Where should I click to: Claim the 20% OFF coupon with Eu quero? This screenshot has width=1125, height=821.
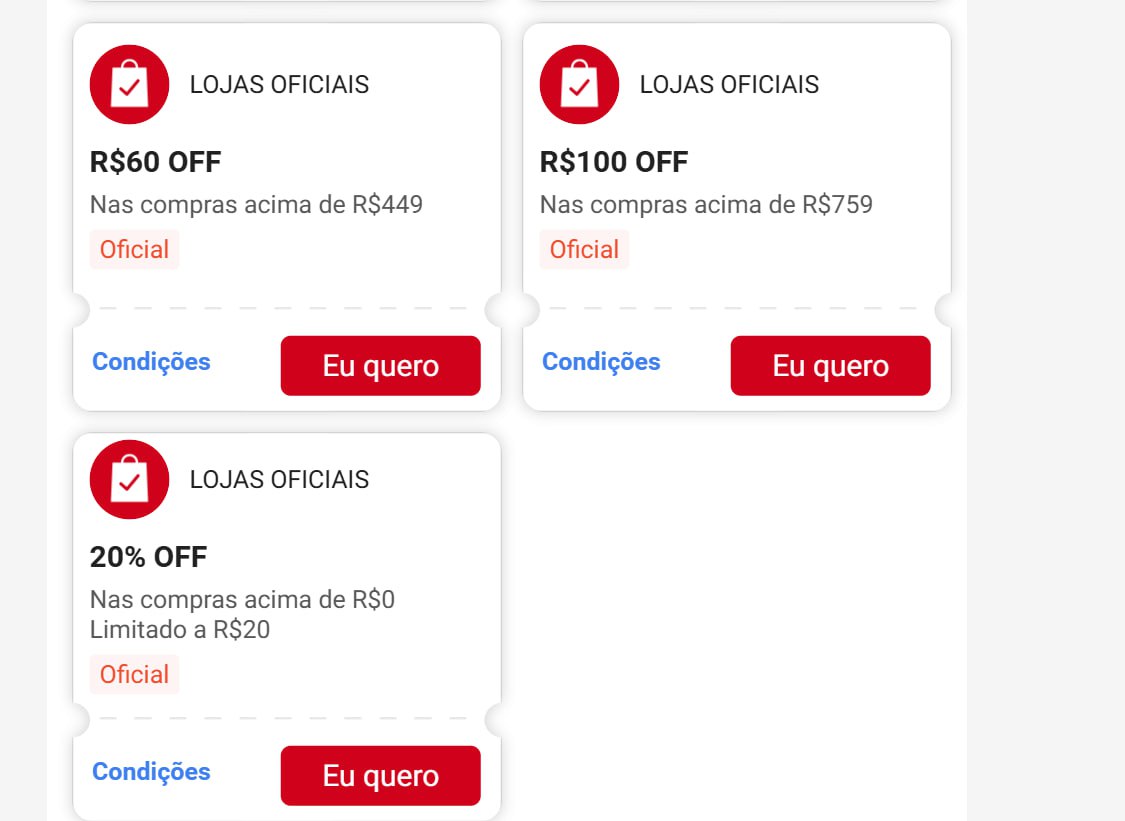(380, 775)
